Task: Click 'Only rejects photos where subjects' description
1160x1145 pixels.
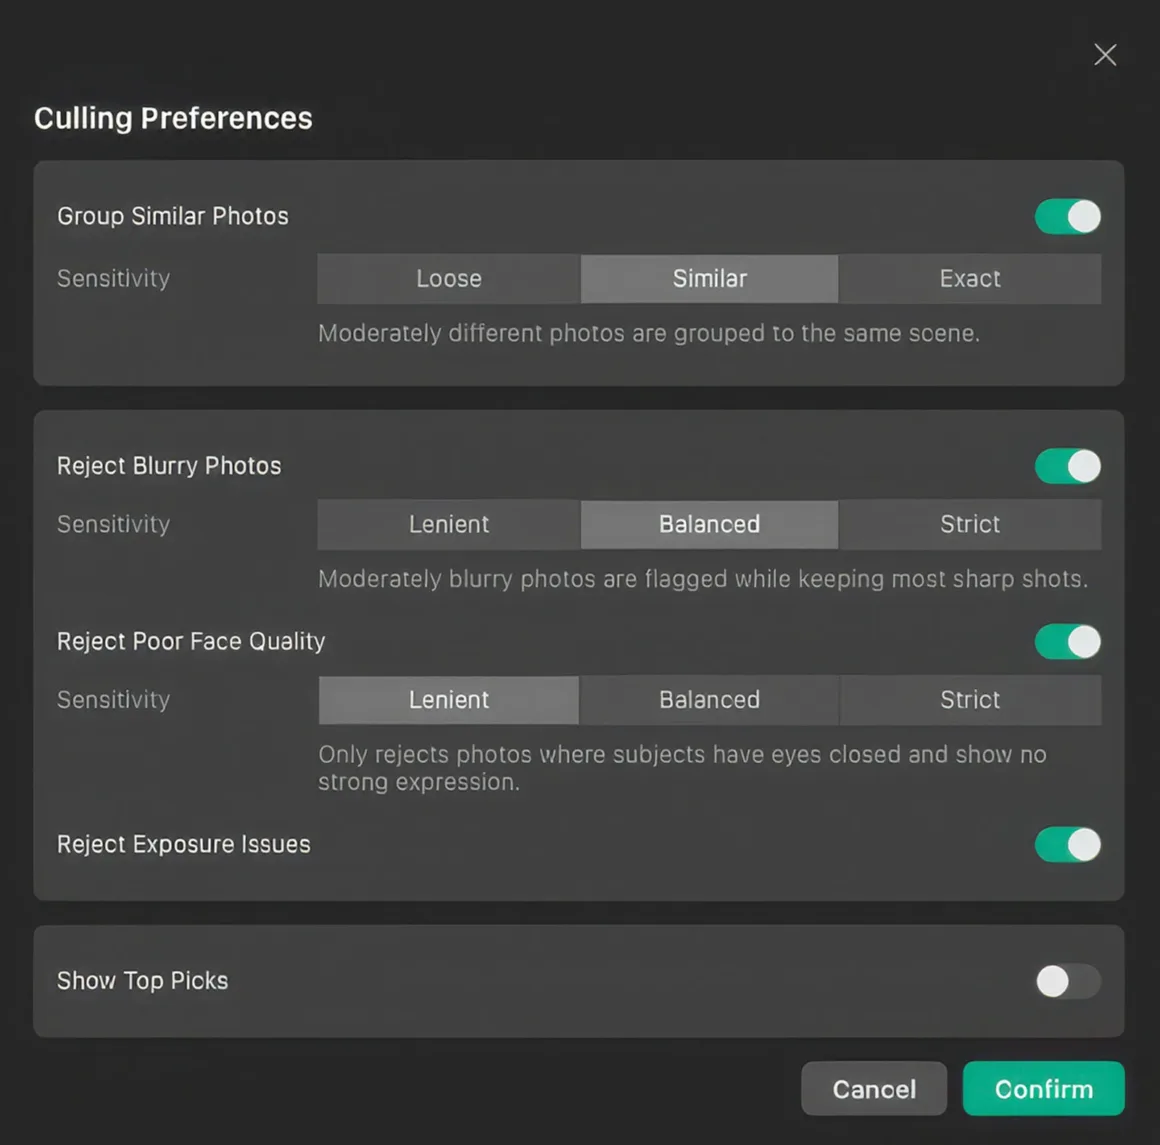Action: pos(682,768)
